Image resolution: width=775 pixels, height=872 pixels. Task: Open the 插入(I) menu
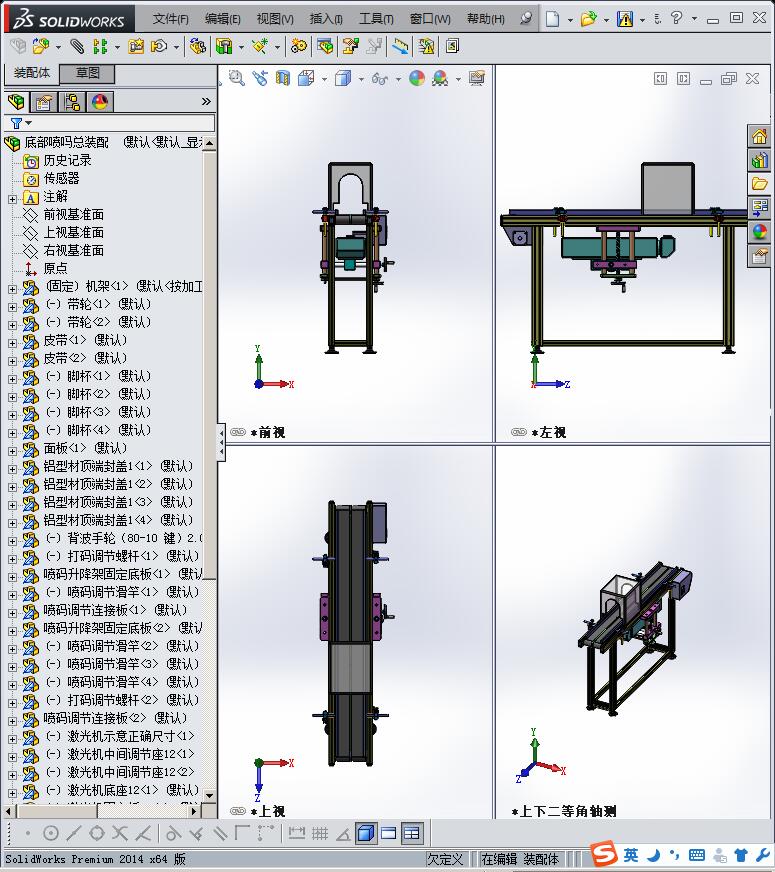(326, 19)
